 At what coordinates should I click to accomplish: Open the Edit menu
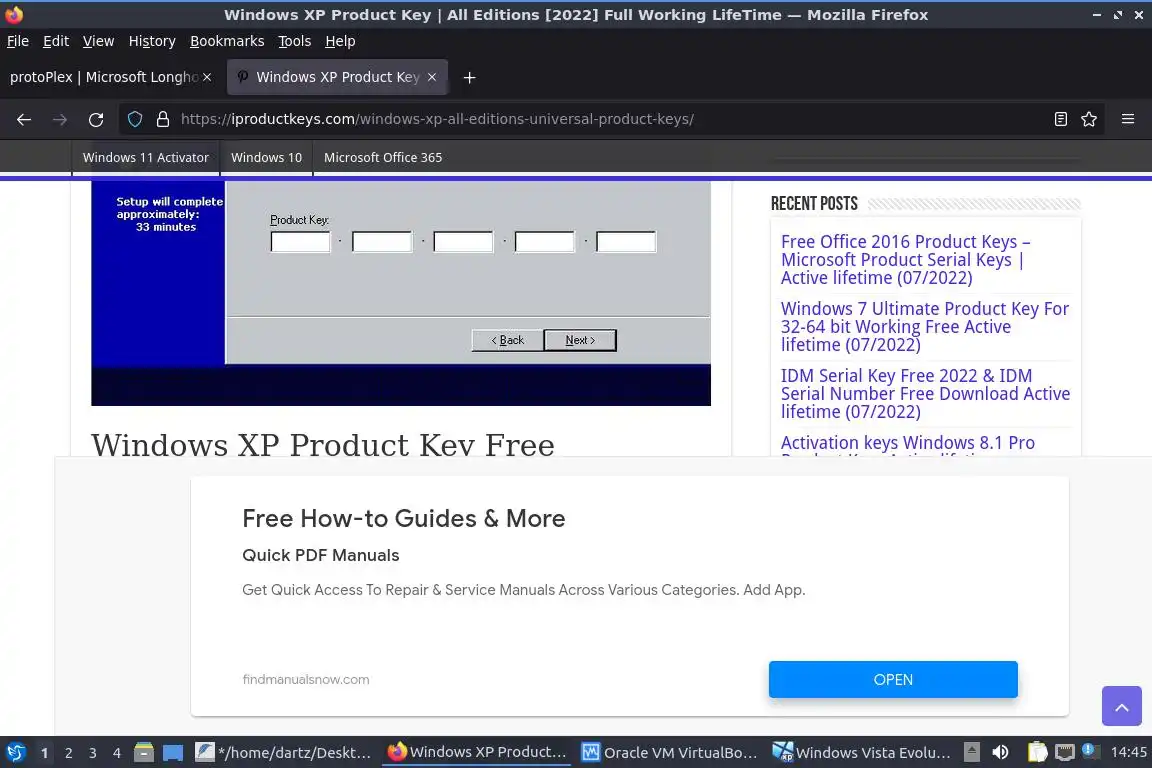click(56, 41)
